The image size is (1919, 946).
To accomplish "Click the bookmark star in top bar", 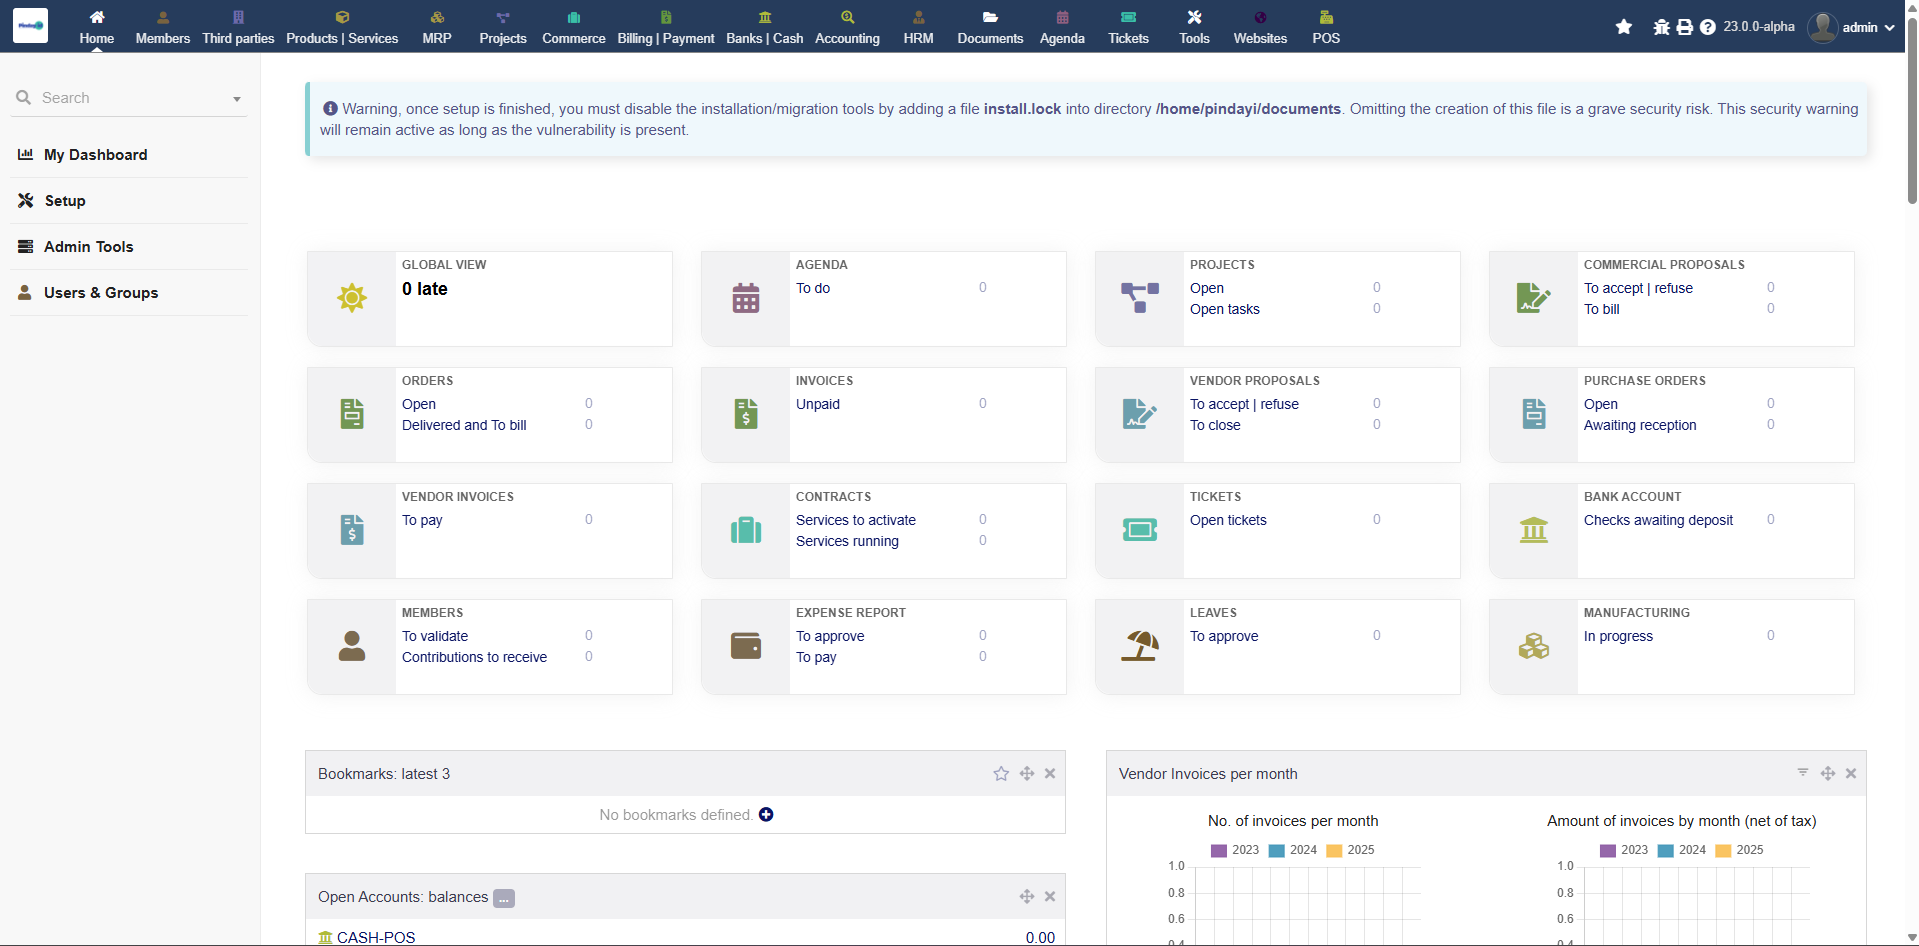I will 1624,27.
